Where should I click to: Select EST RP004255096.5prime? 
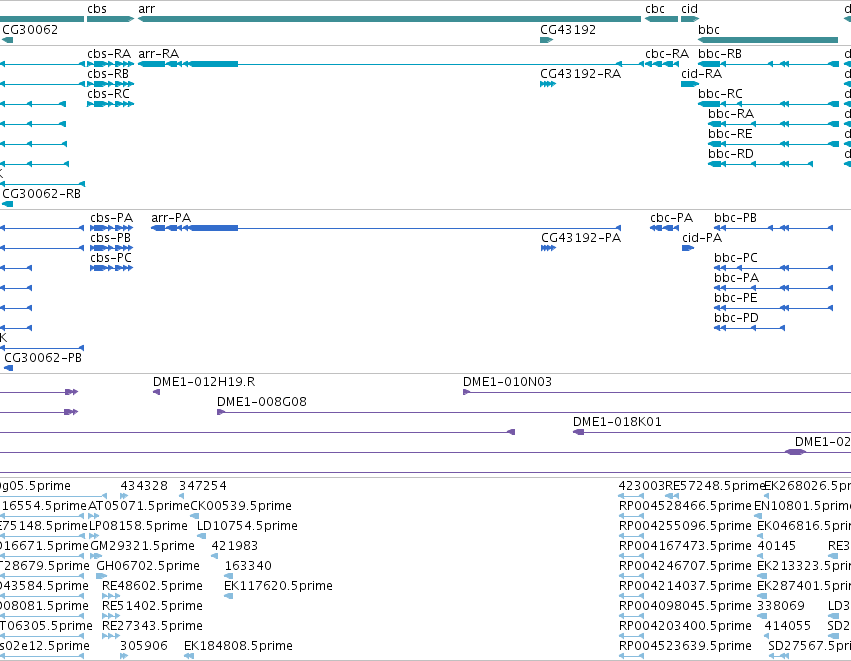pos(631,536)
